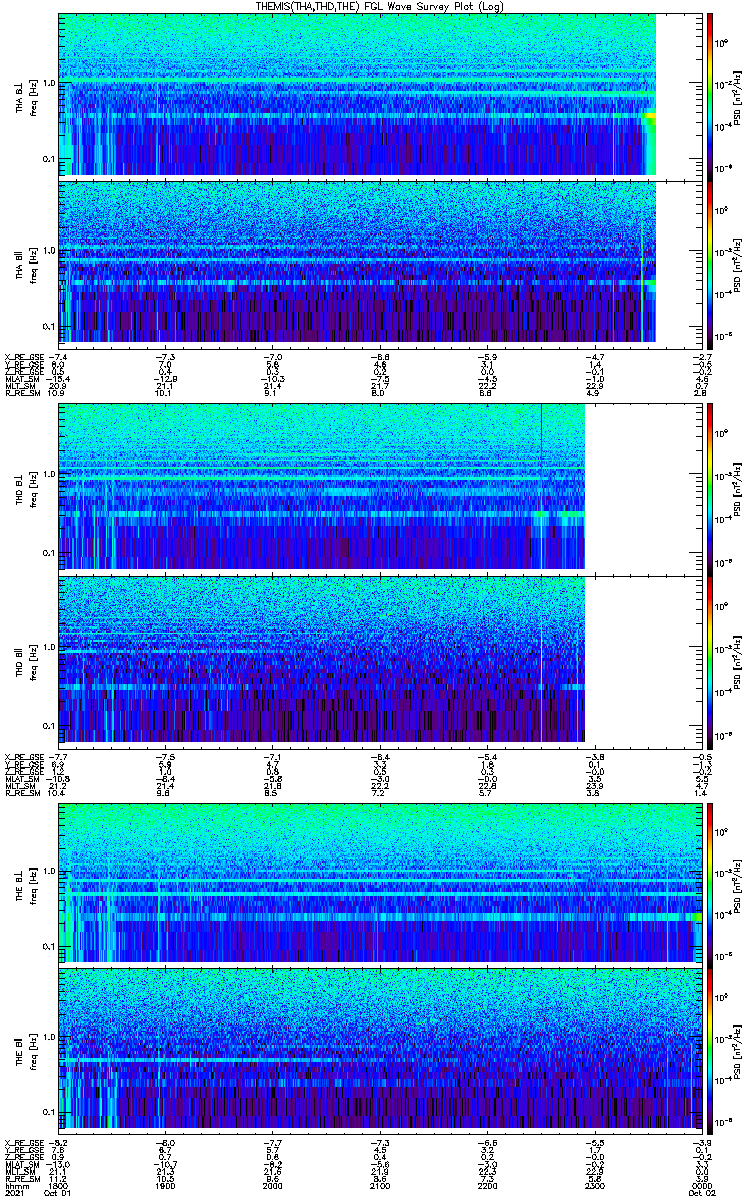The image size is (750, 1200).
Task: Click the 0.1 frequency tick of THA B-parallel
Action: click(51, 327)
